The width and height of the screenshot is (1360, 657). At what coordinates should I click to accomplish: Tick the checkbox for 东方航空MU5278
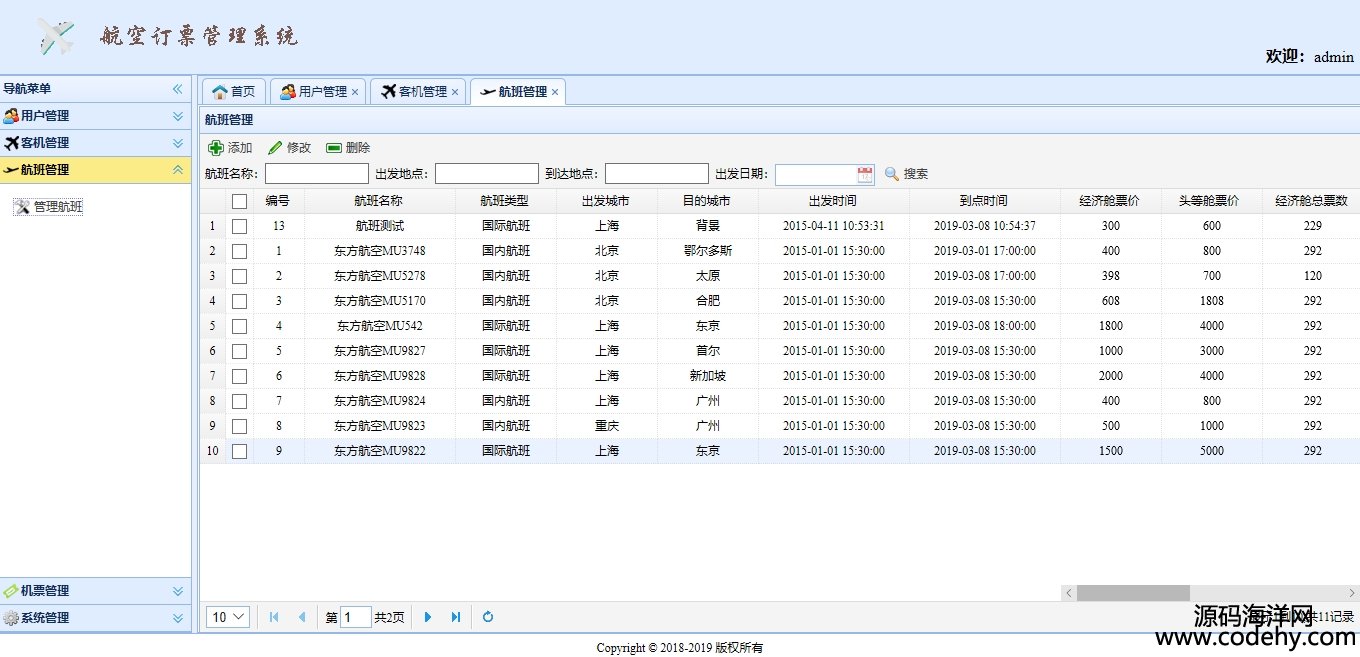[x=239, y=276]
